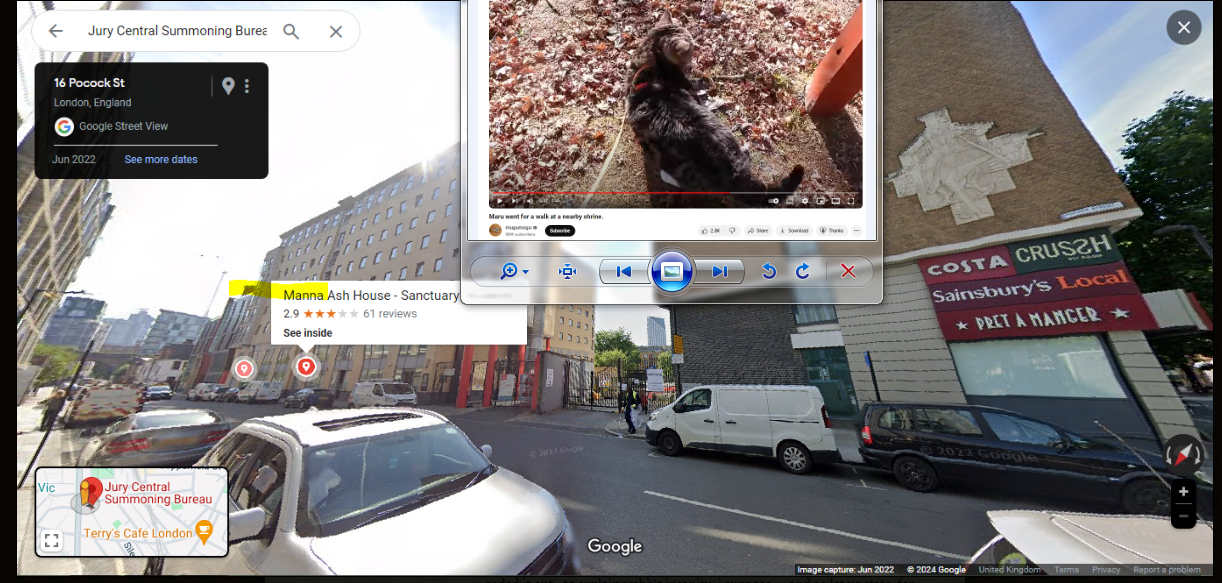Image resolution: width=1222 pixels, height=583 pixels.
Task: Click the compass to reset heading
Action: point(1183,454)
